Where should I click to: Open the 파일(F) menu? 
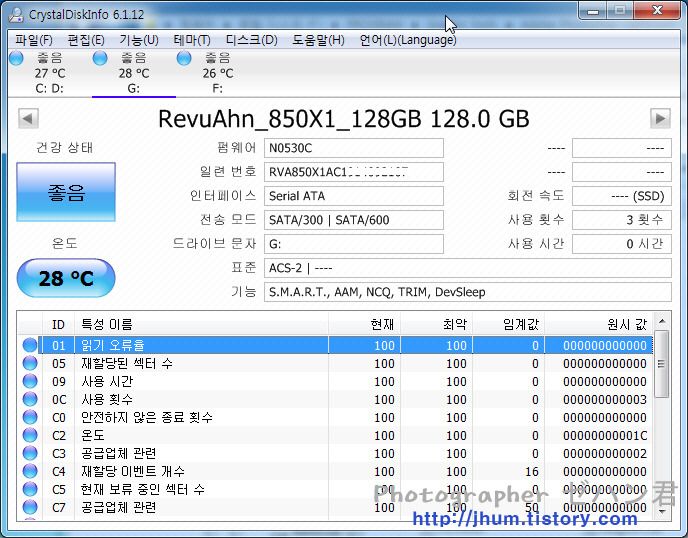(x=34, y=40)
